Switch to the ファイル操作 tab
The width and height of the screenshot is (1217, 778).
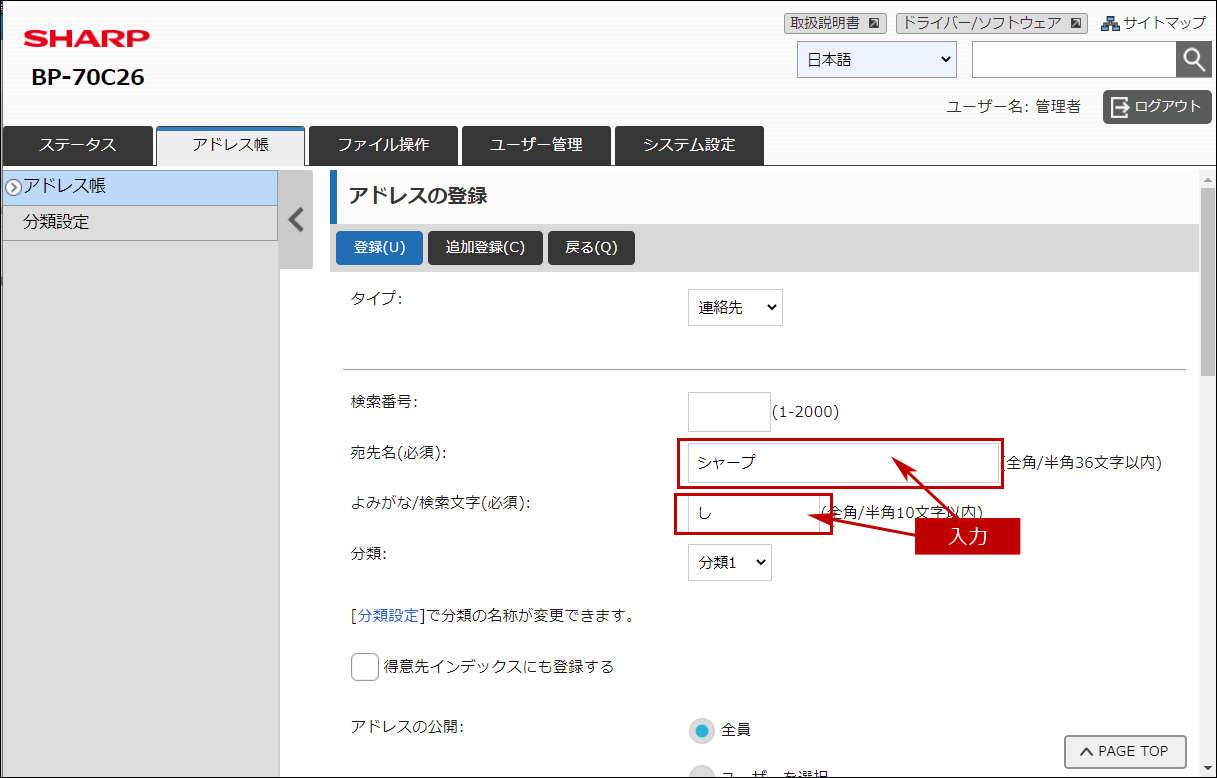click(x=383, y=145)
